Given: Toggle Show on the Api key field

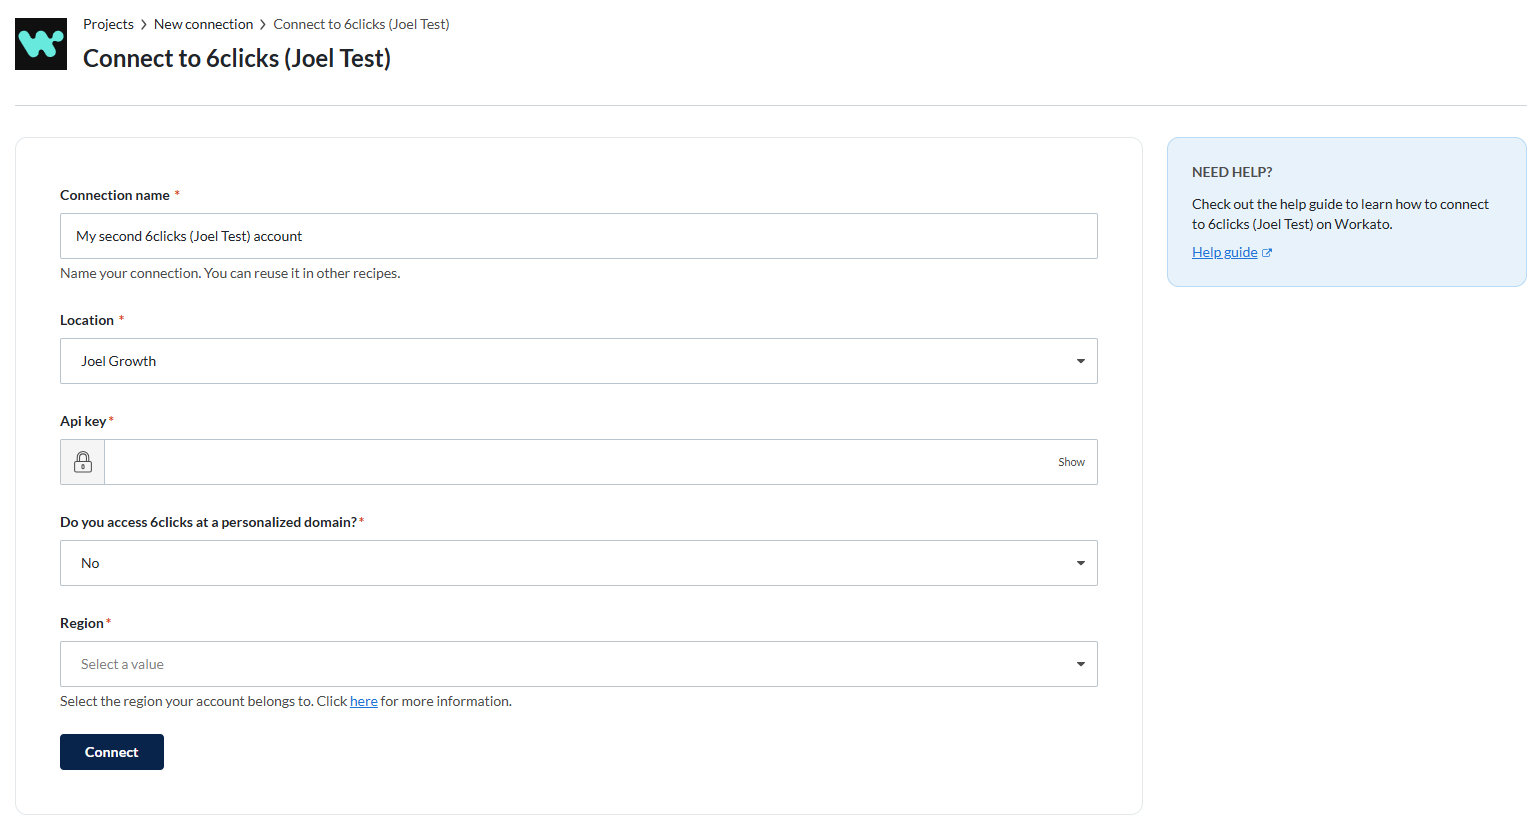Looking at the screenshot, I should coord(1071,462).
